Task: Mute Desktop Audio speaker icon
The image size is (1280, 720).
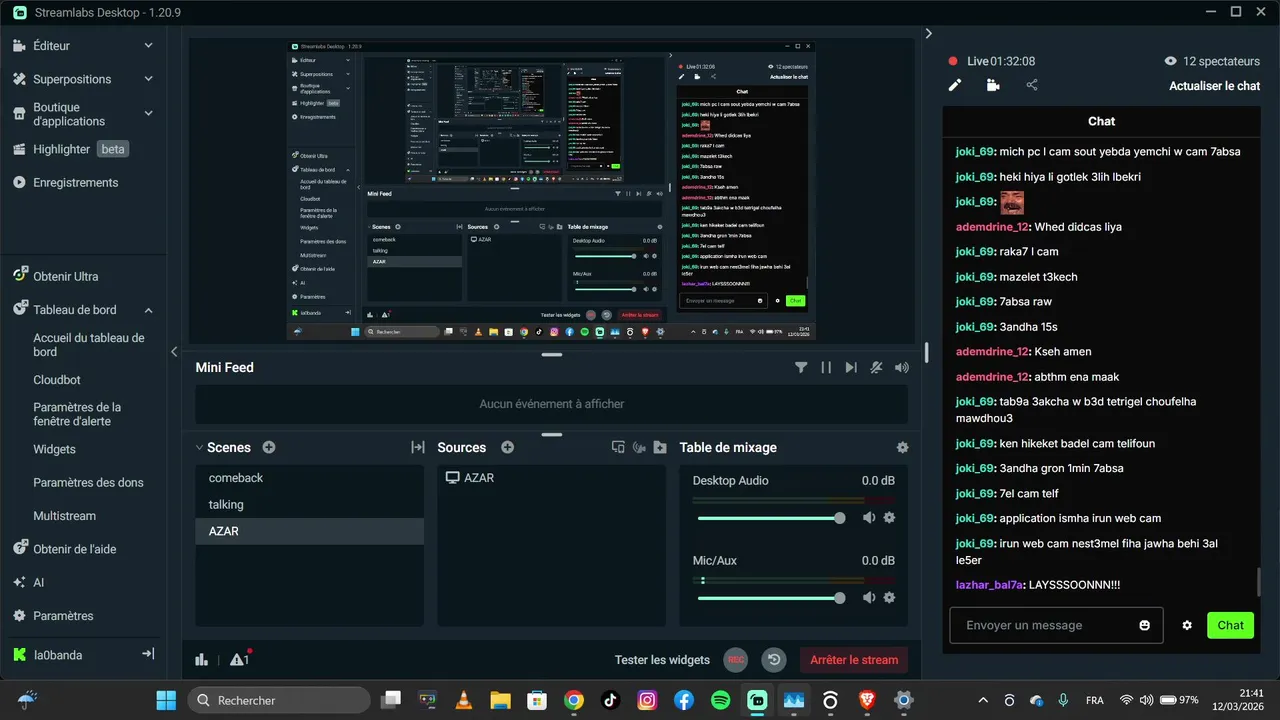Action: pos(869,517)
